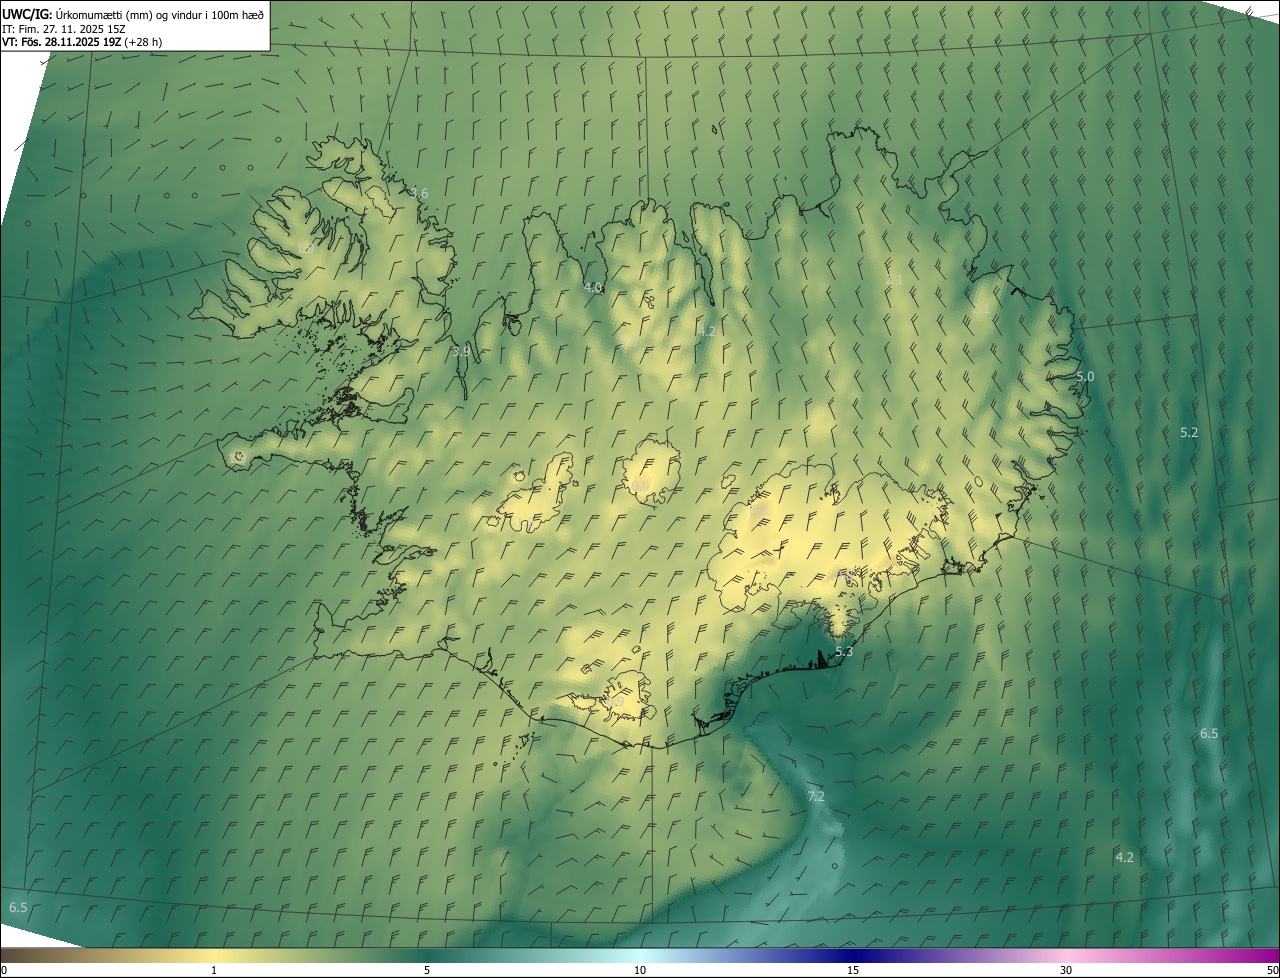Image resolution: width=1280 pixels, height=978 pixels.
Task: Click the 15 tick on the color scale
Action: point(853,970)
